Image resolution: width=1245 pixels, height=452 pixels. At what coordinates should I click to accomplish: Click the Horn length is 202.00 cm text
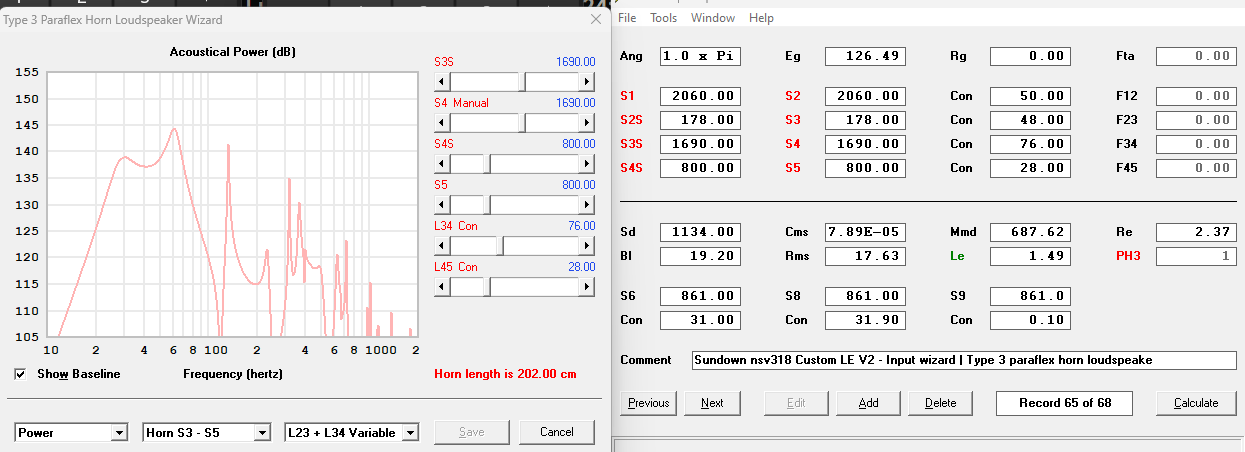click(x=506, y=374)
